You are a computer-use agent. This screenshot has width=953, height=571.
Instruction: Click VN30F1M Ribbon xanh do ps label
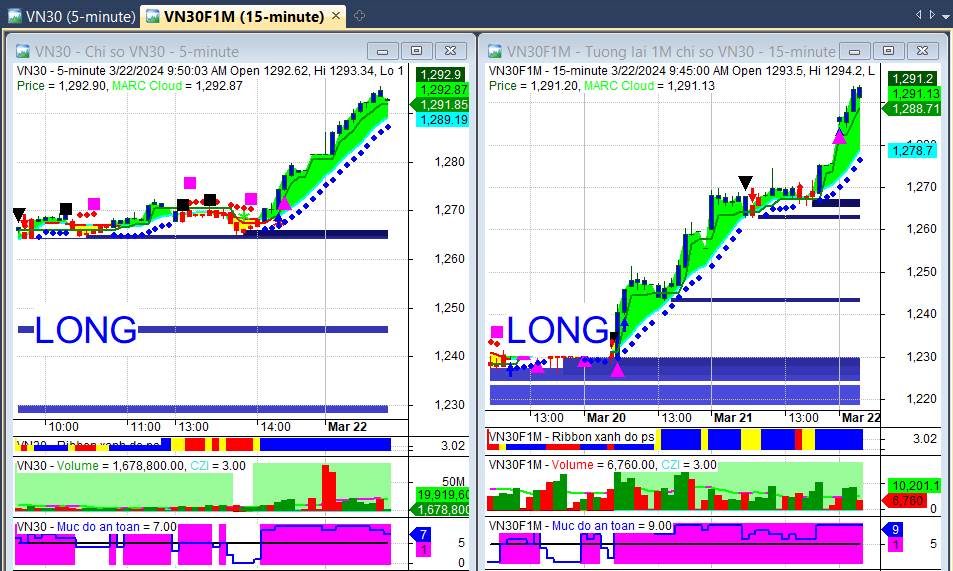571,437
